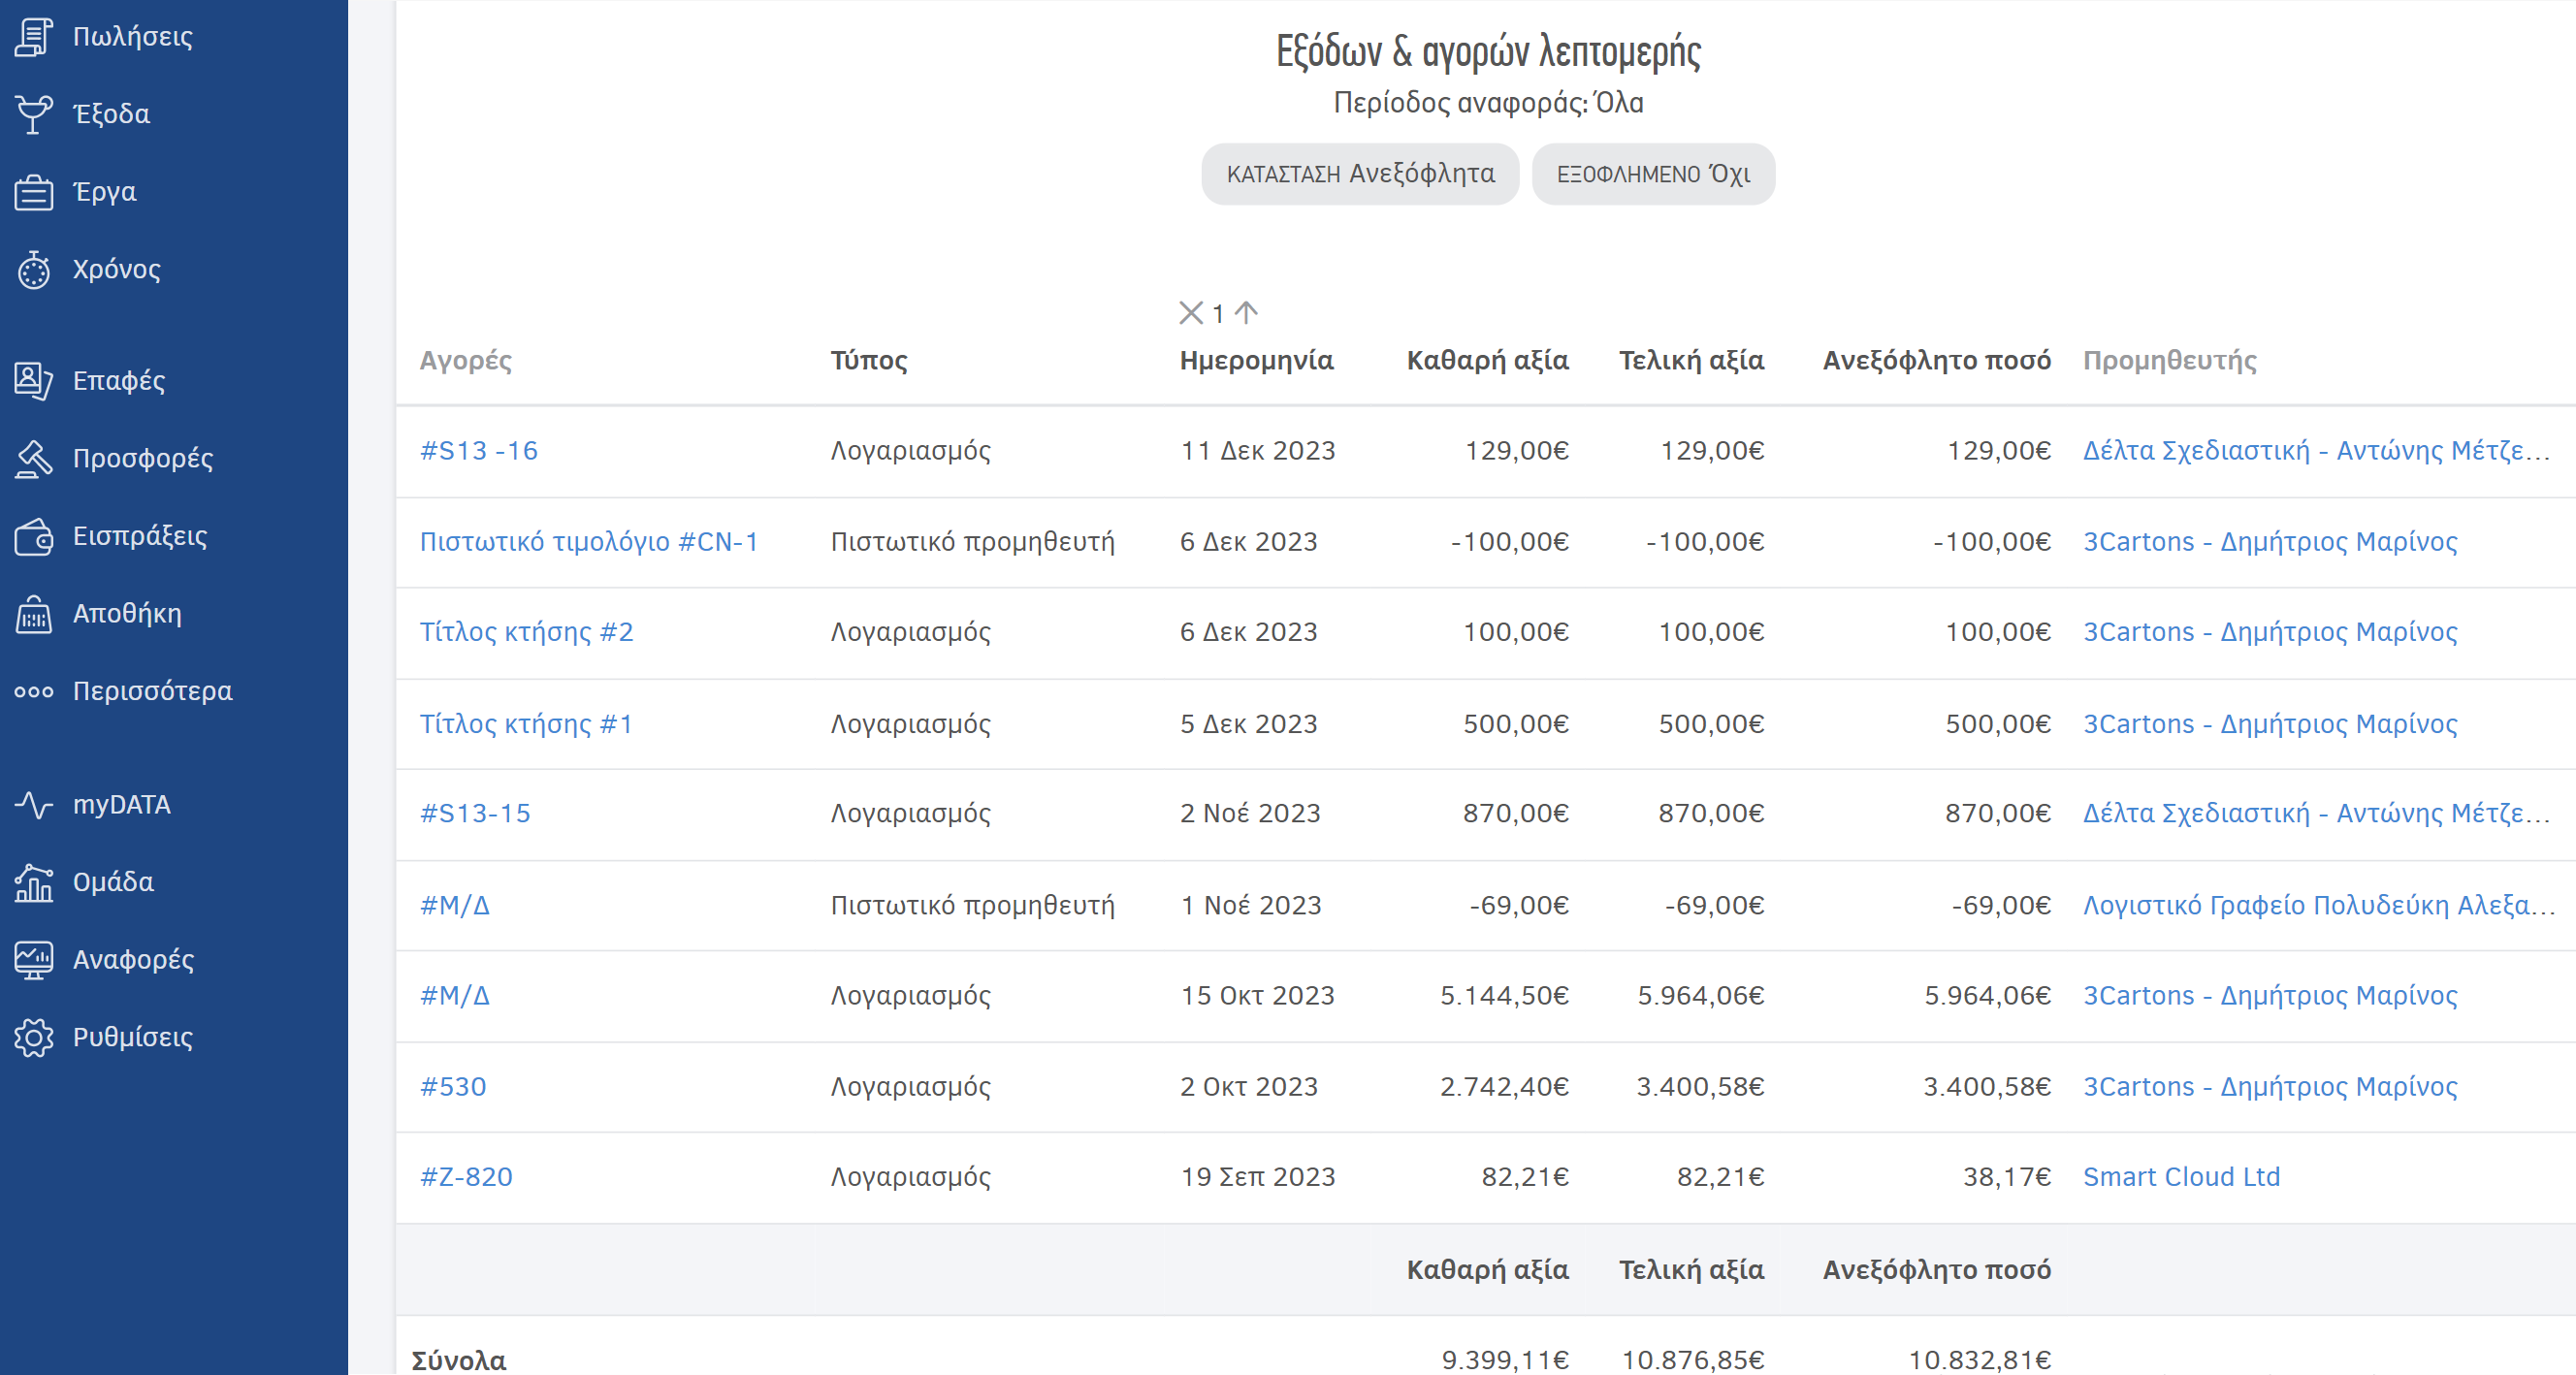Open Τίτλος κτήσης #1 link
2576x1375 pixels.
tap(526, 725)
